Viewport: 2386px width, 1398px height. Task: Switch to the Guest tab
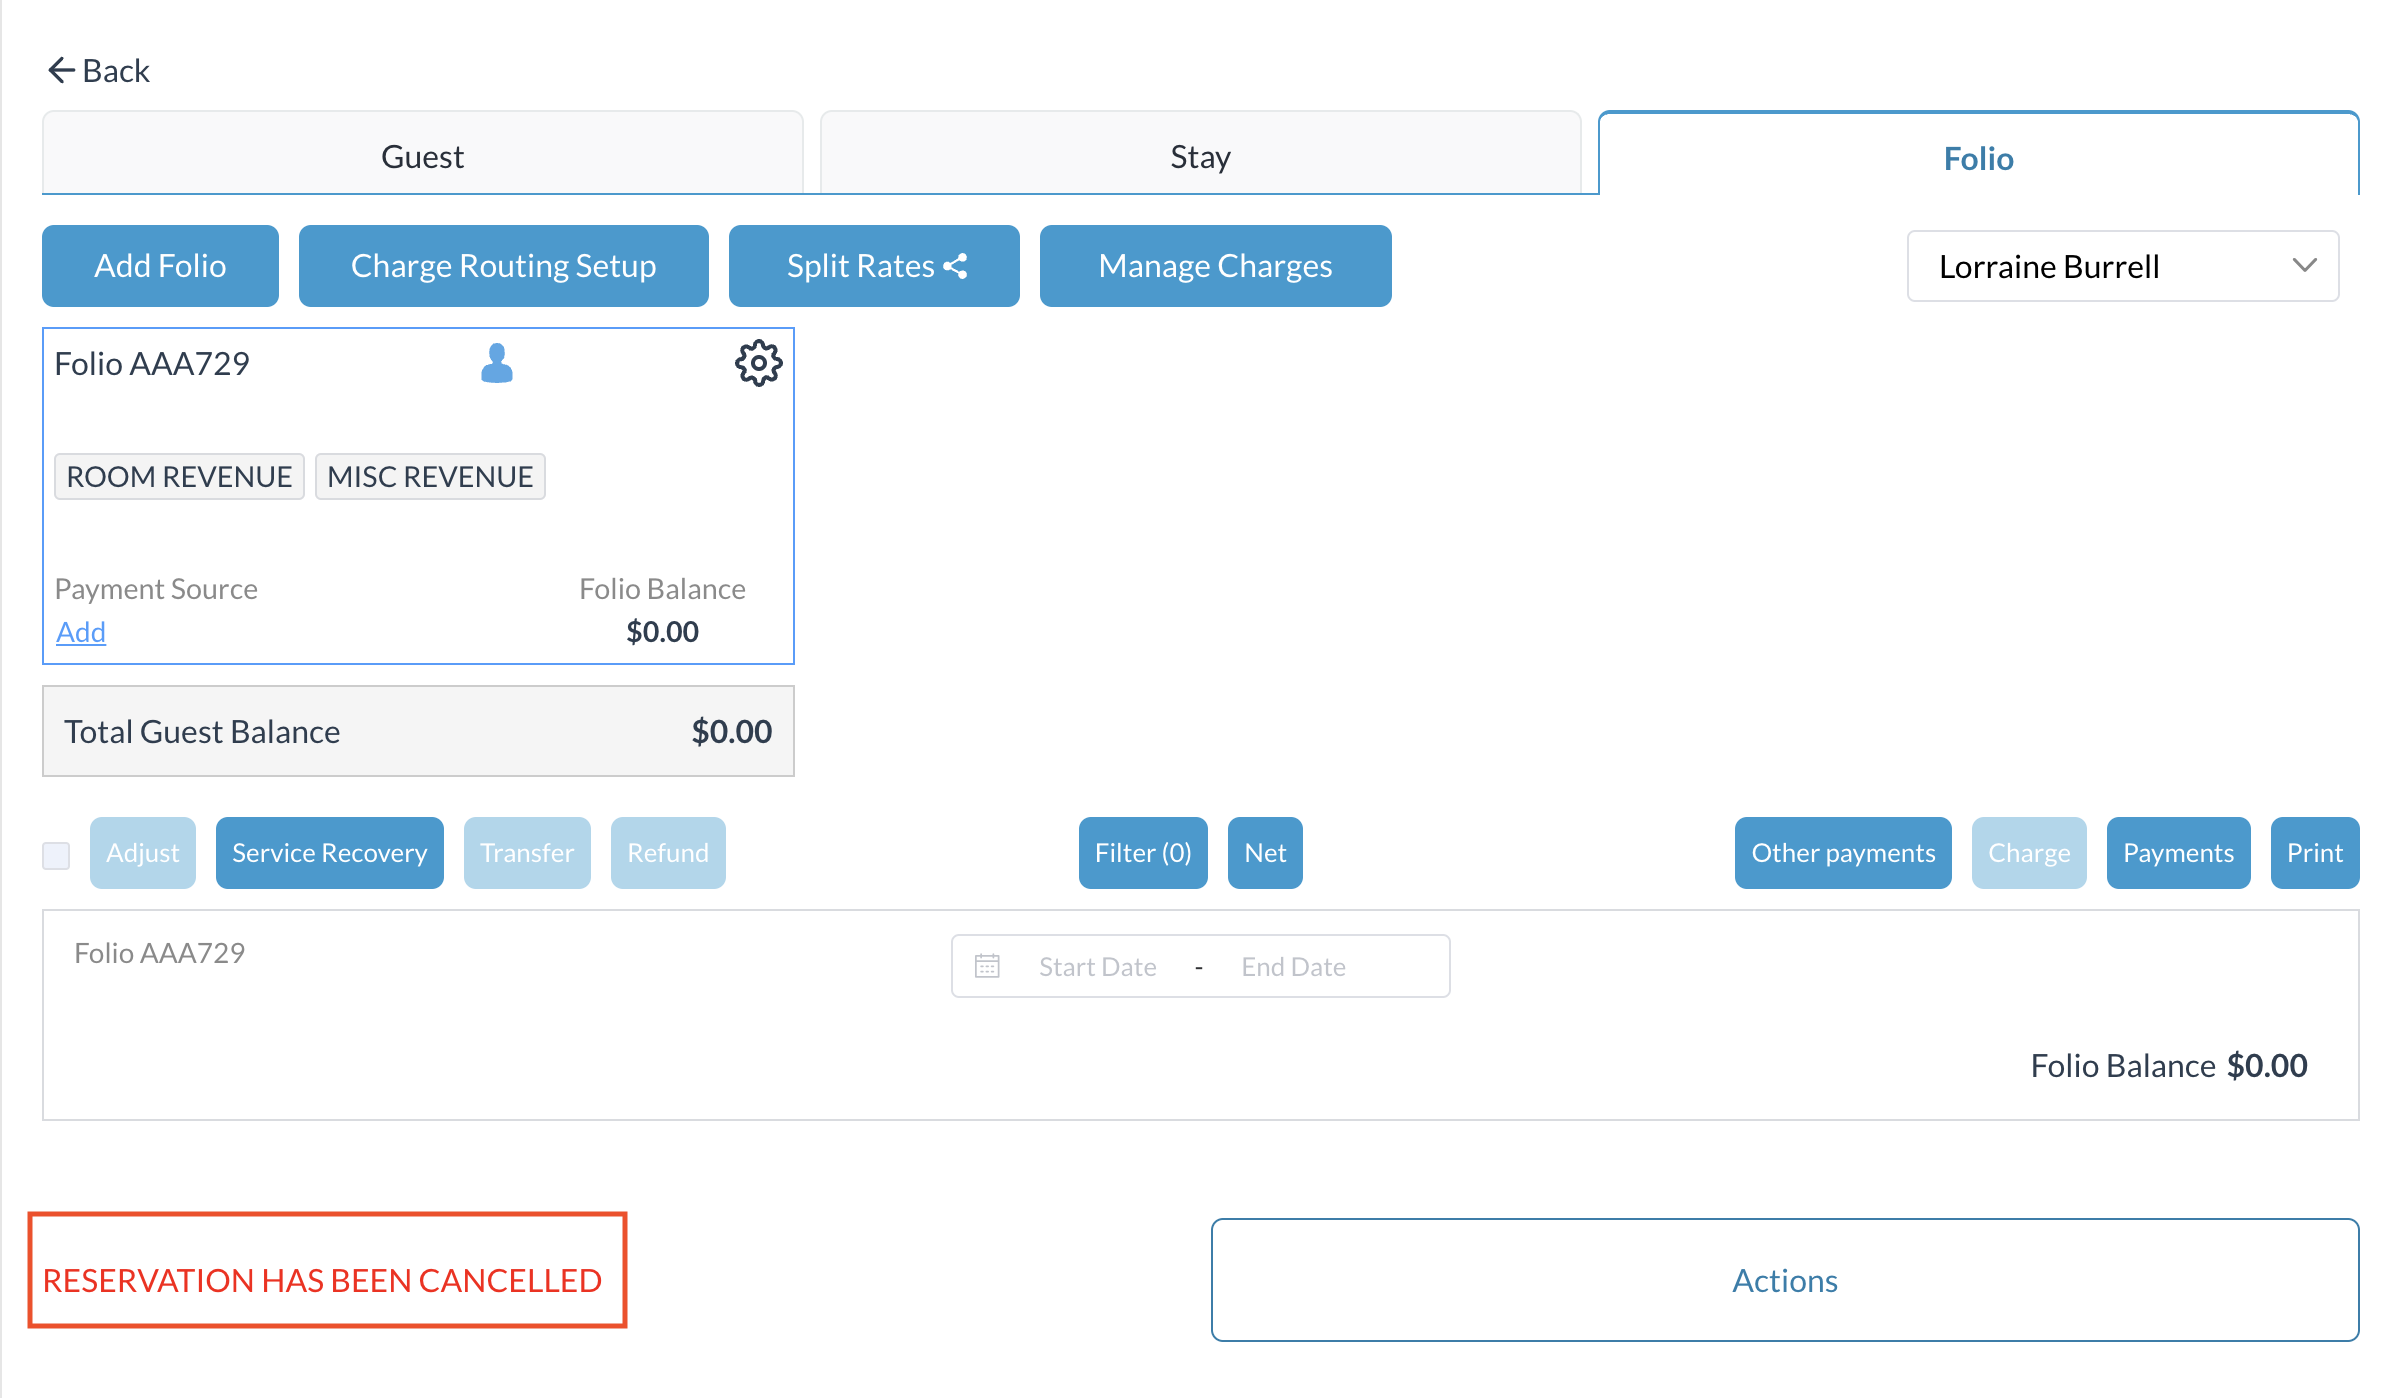(422, 157)
